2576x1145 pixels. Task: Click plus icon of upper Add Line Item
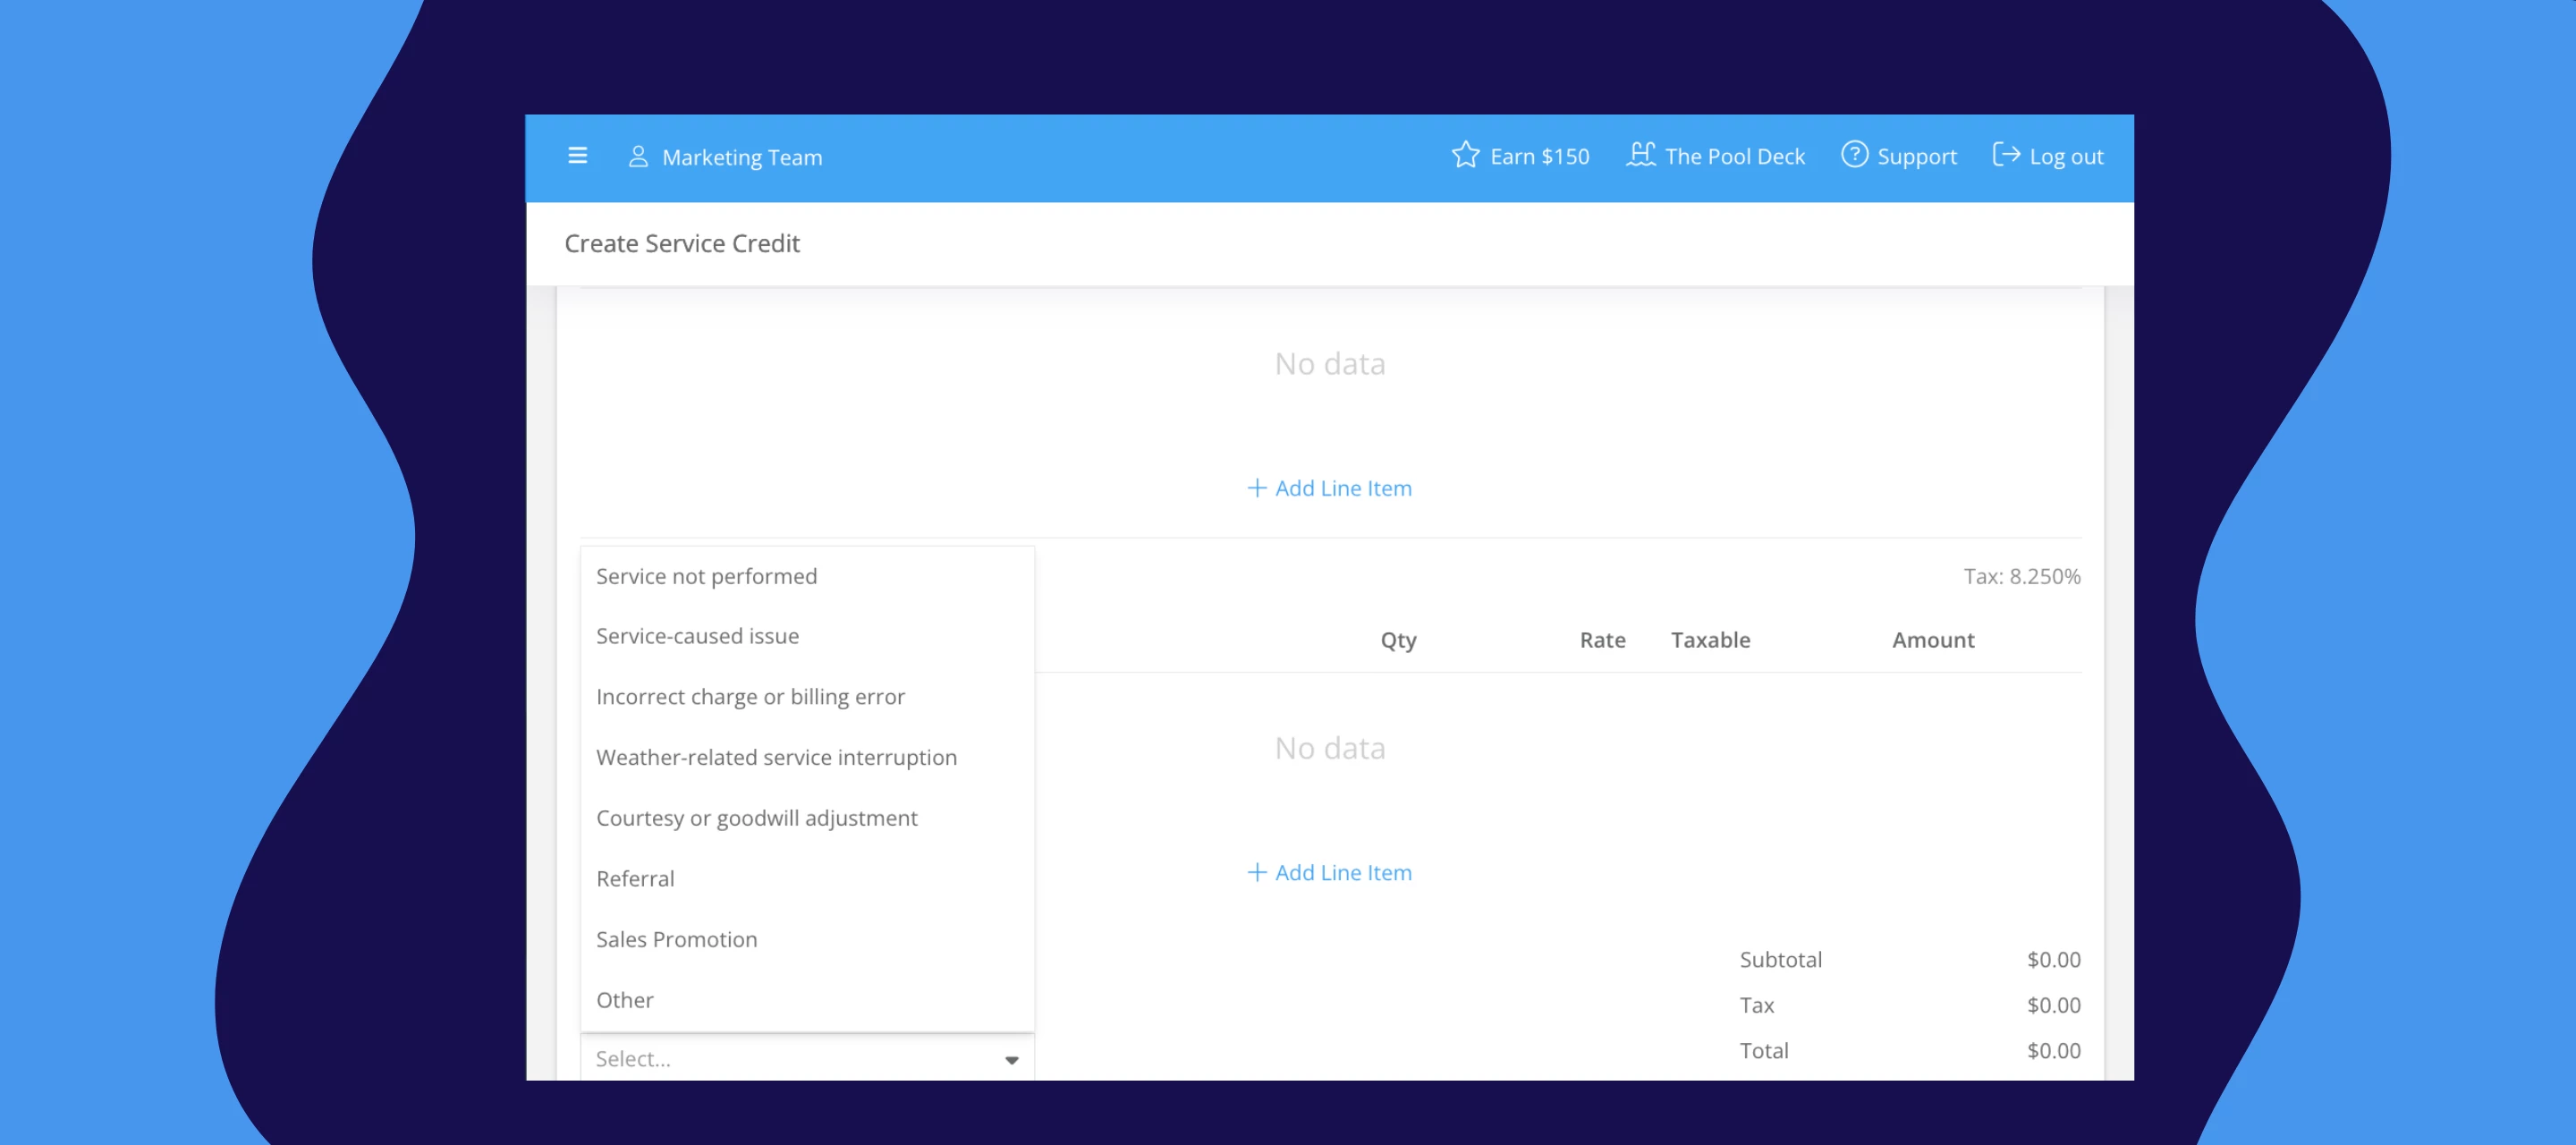point(1256,488)
